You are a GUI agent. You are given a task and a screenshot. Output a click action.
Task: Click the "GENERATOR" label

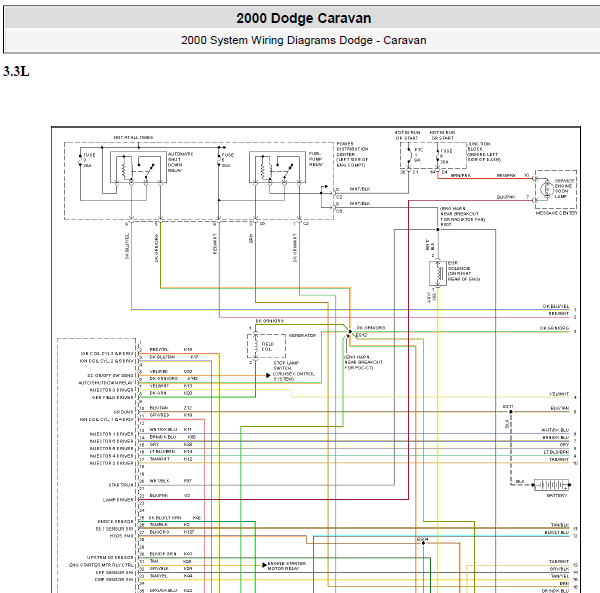tap(302, 336)
